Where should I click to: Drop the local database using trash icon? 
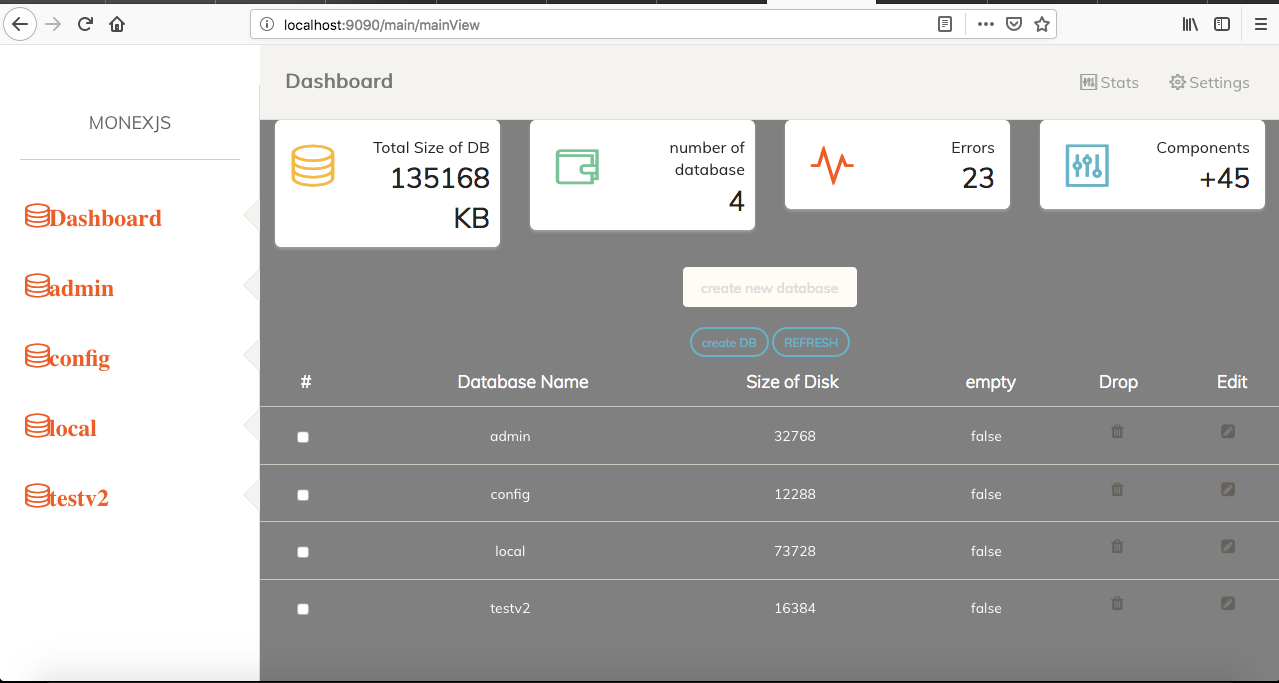coord(1117,547)
